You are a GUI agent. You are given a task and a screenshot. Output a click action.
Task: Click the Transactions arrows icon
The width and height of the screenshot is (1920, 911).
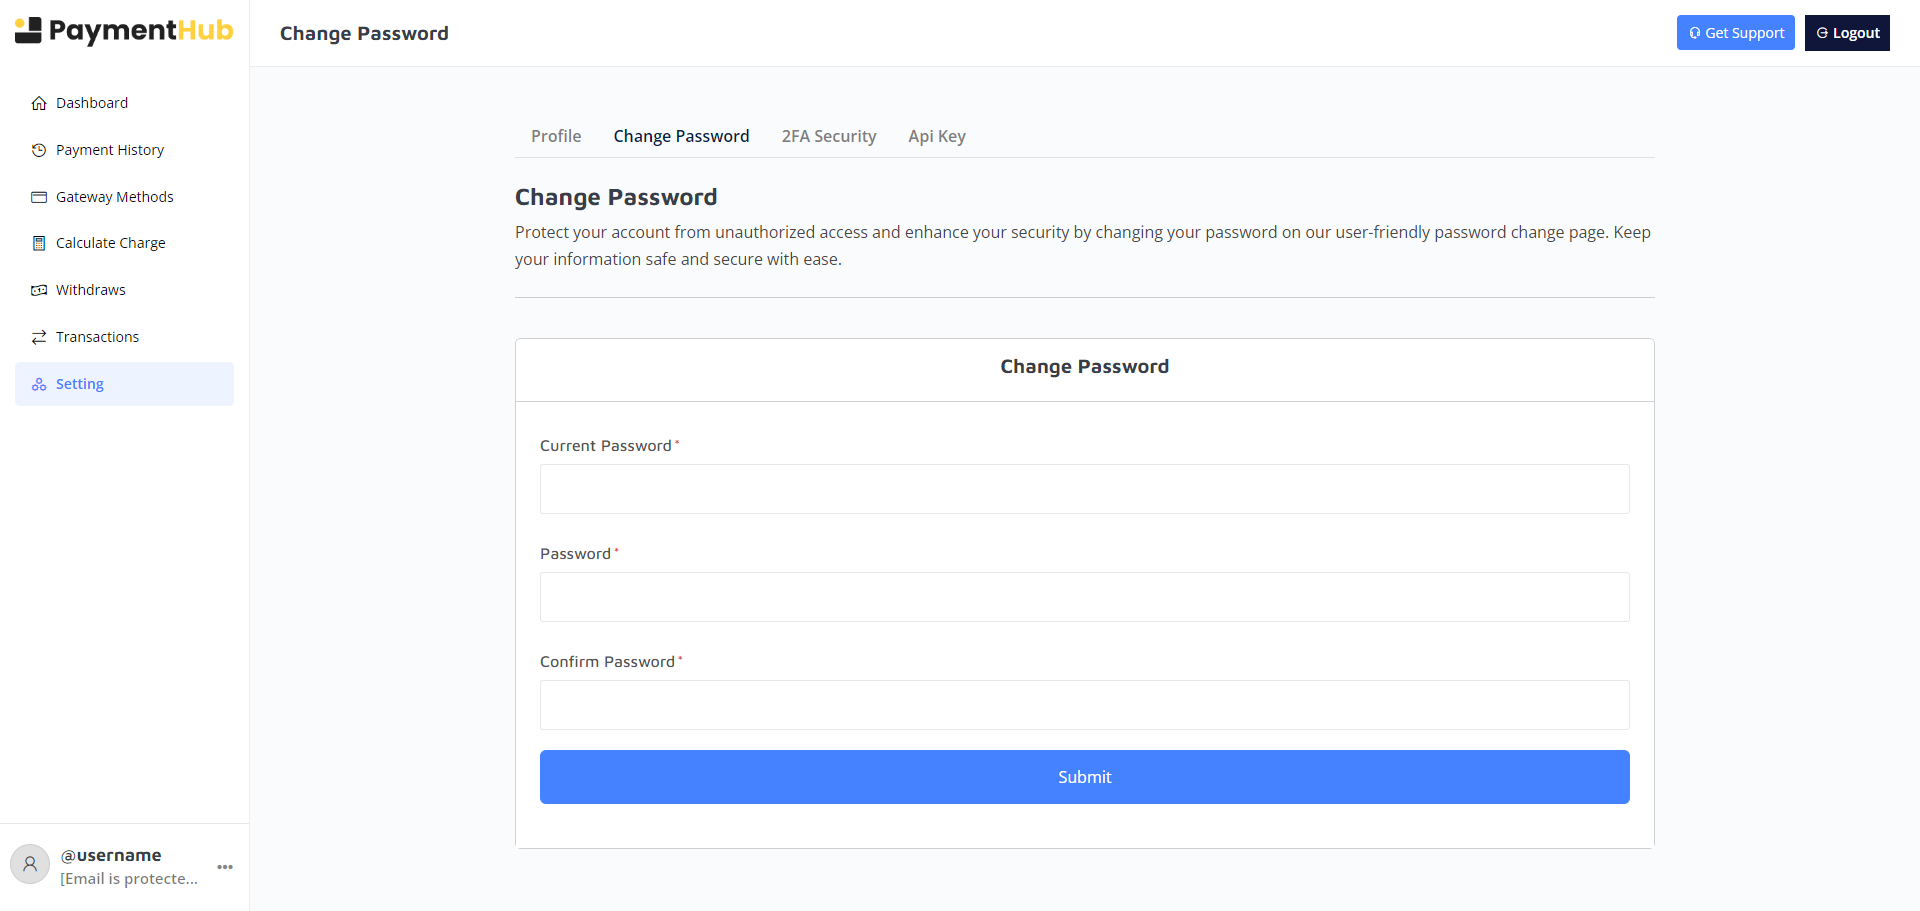click(x=39, y=337)
